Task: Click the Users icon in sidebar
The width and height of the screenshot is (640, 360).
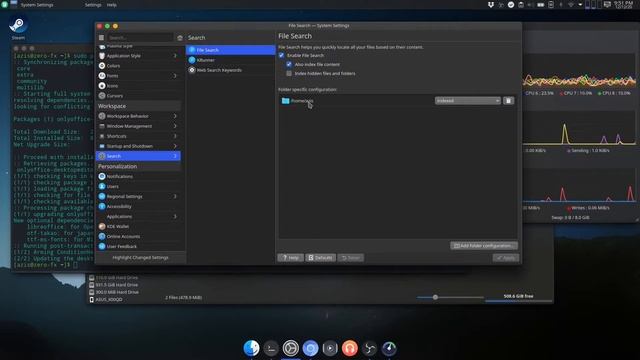Action: (102, 186)
